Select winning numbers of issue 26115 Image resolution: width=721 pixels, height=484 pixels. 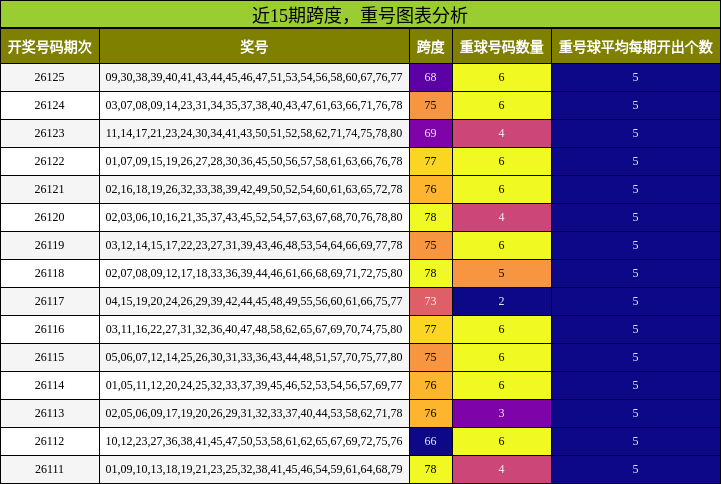tap(254, 358)
